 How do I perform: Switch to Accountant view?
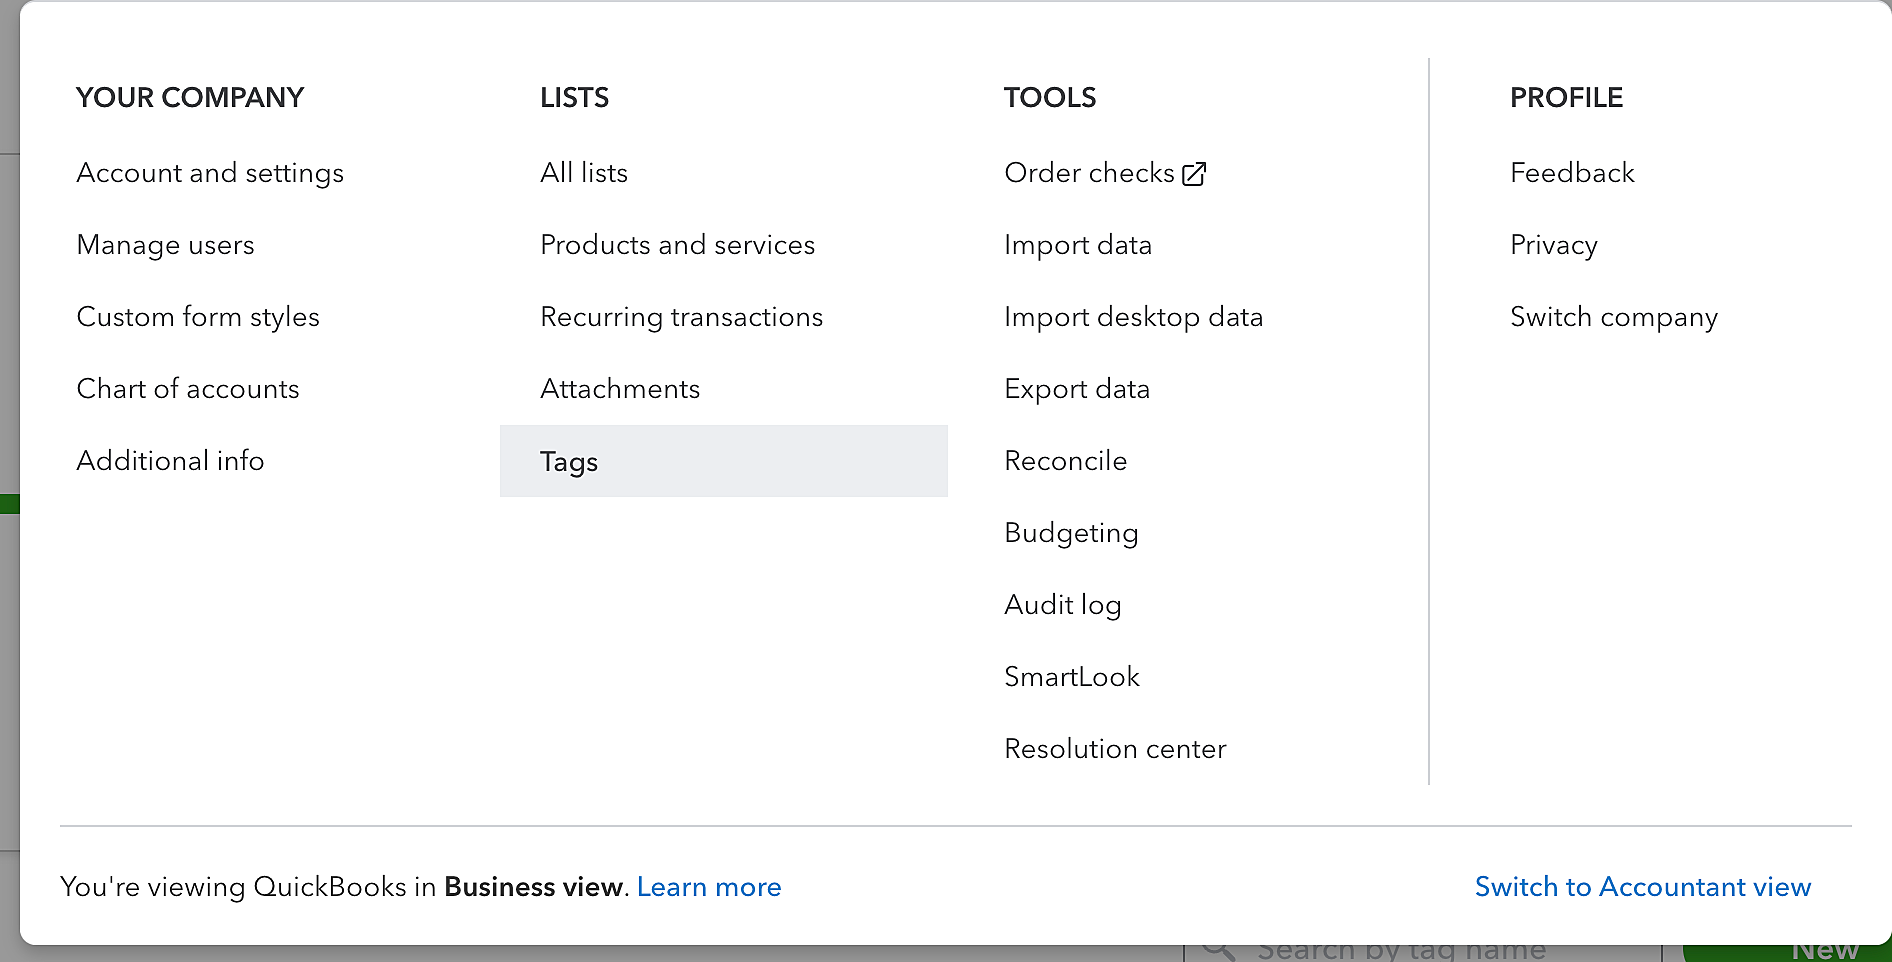(x=1642, y=887)
